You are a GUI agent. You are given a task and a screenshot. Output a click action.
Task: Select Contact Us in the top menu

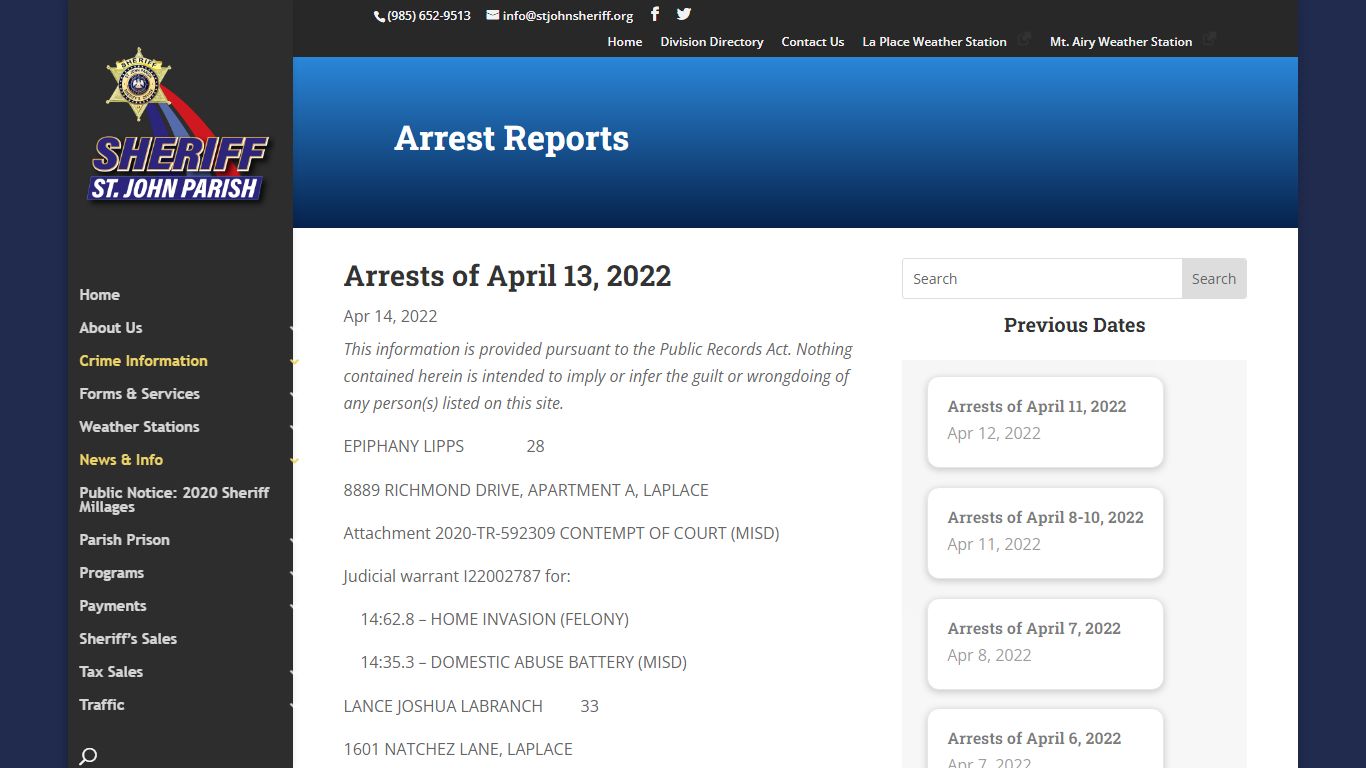click(813, 42)
